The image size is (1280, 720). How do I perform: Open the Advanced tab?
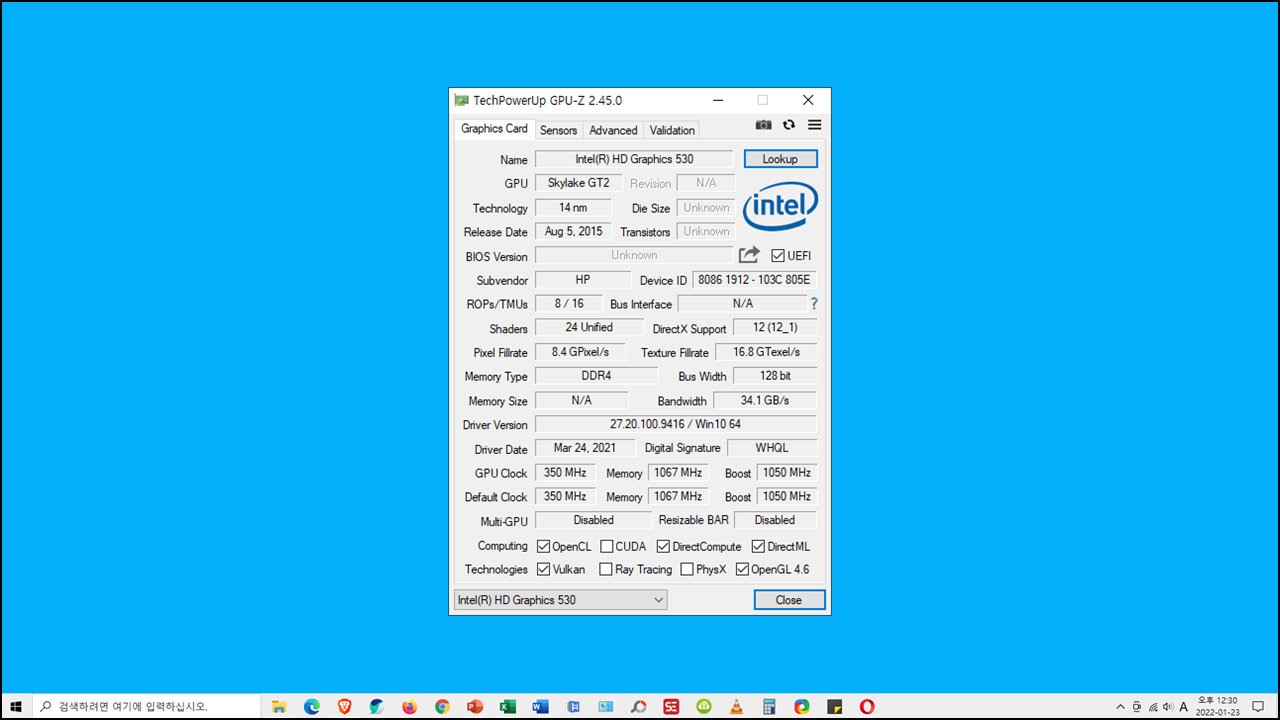pyautogui.click(x=613, y=130)
